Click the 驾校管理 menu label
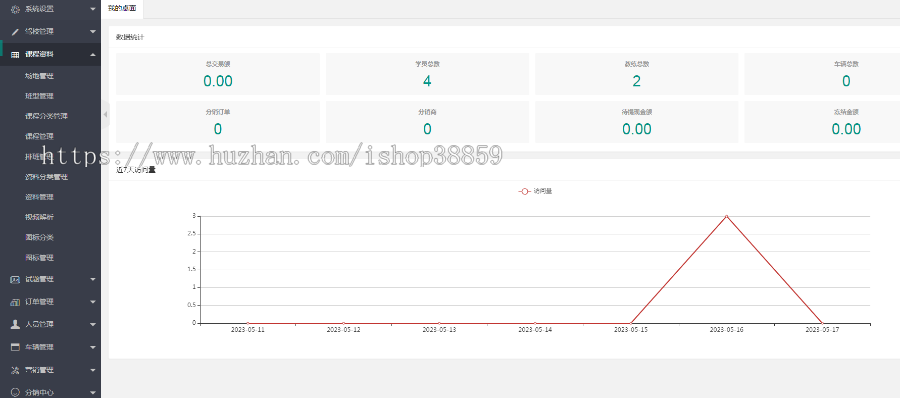The image size is (900, 398). [x=40, y=32]
